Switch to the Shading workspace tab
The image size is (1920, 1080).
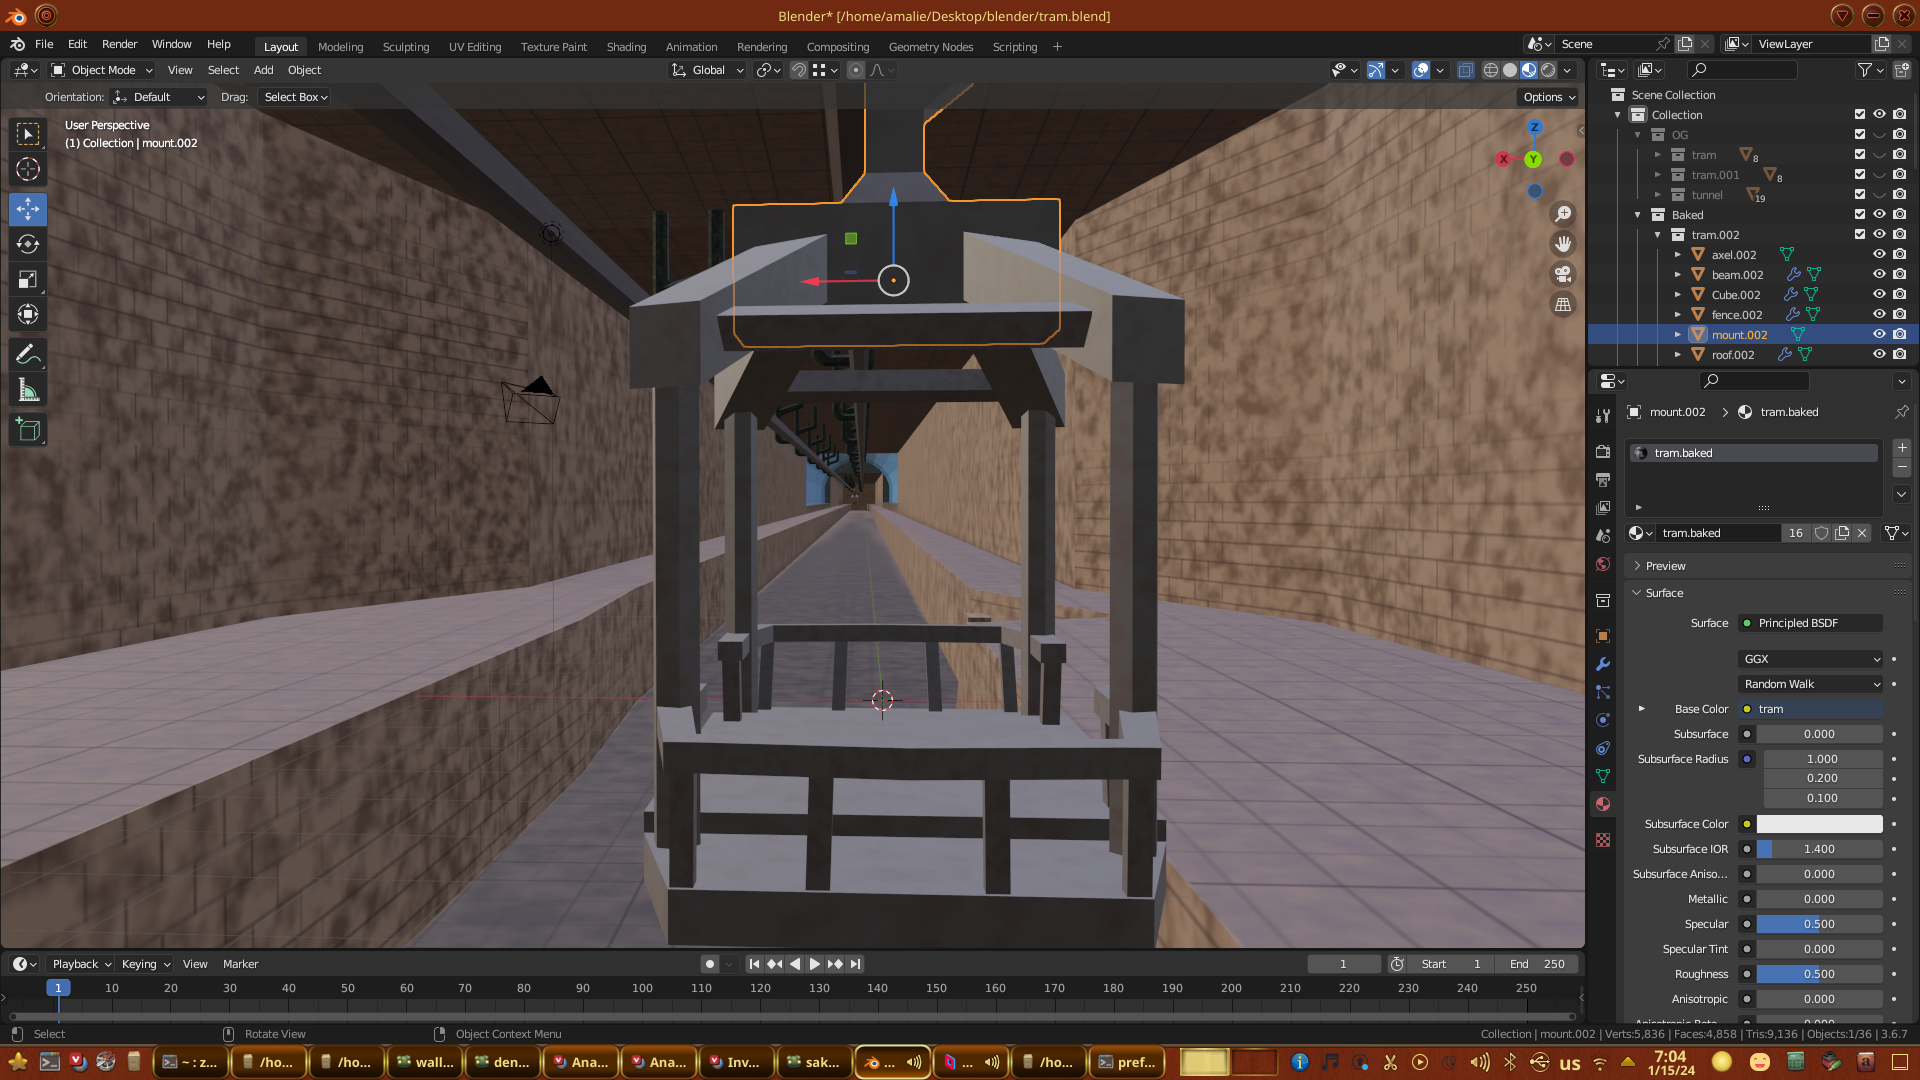[x=626, y=47]
